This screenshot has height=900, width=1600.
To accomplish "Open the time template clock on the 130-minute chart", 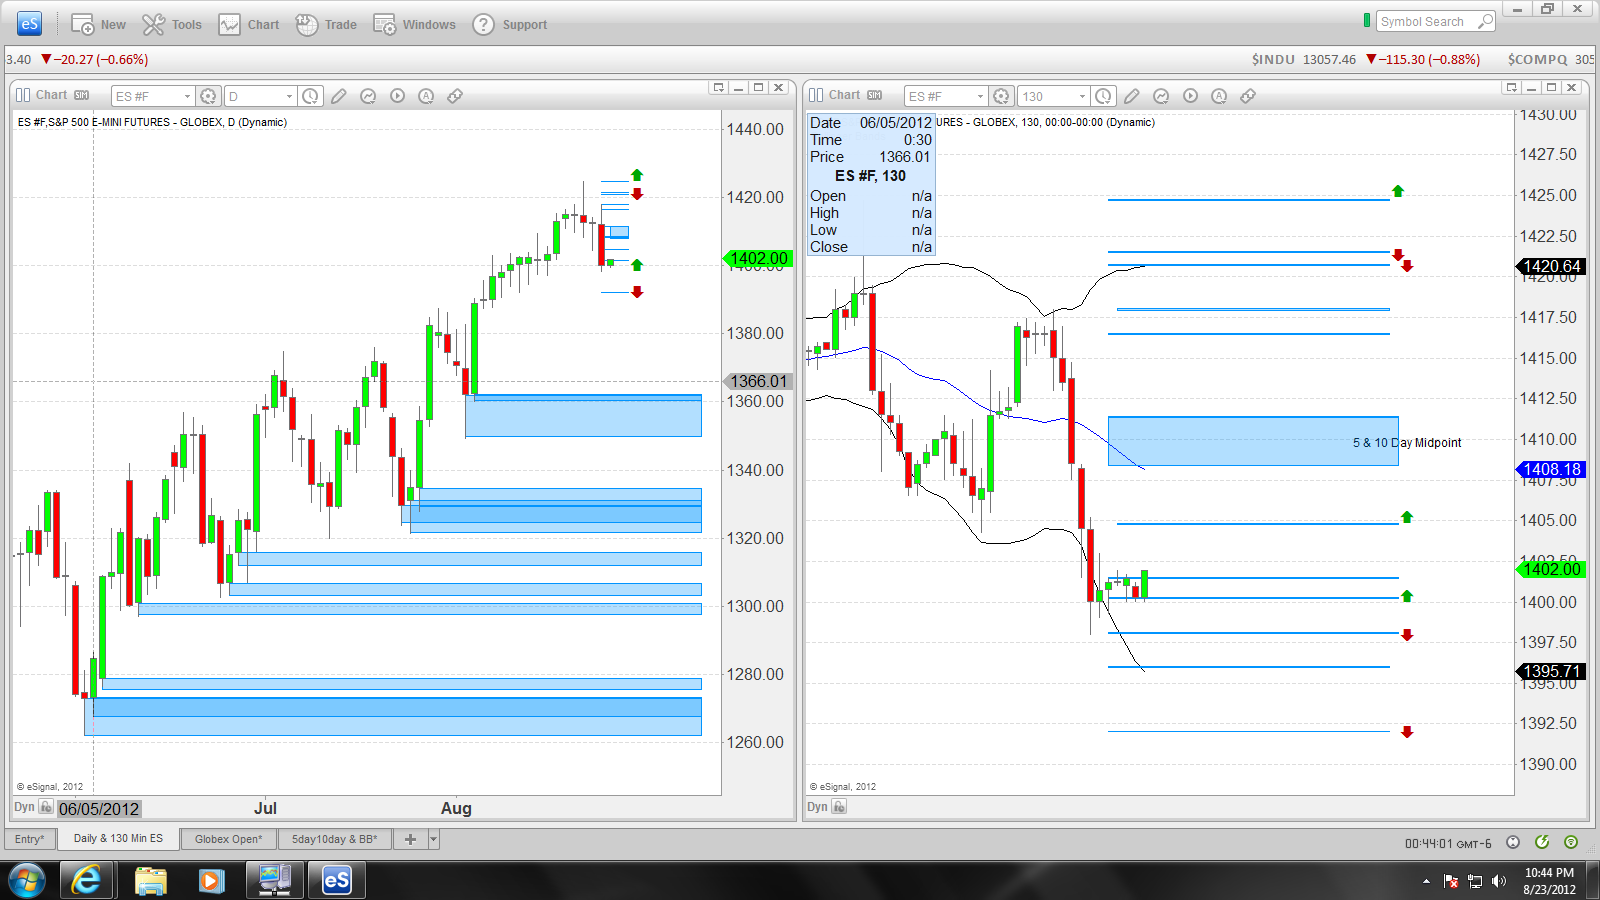I will pos(1103,96).
